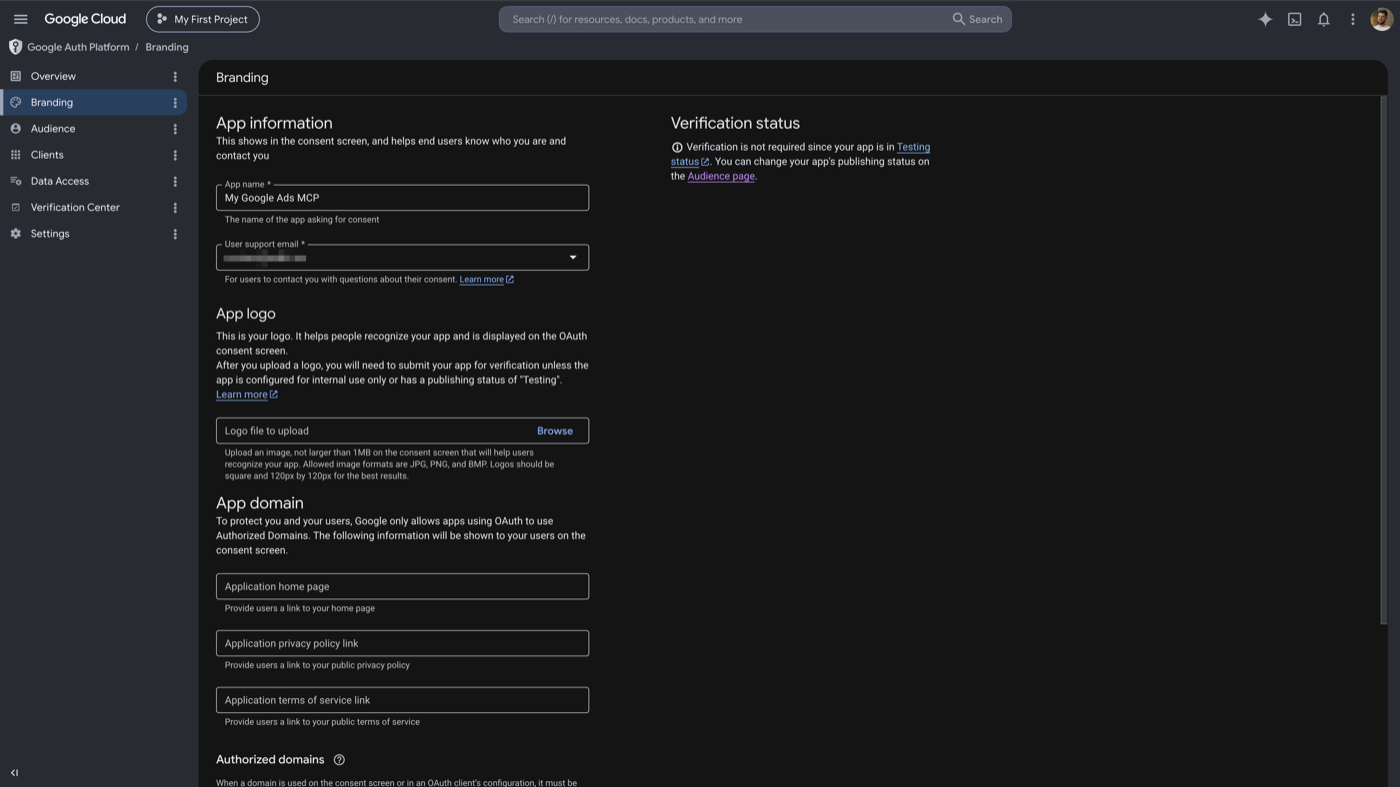Open Settings in the sidebar
1400x787 pixels.
[50, 233]
